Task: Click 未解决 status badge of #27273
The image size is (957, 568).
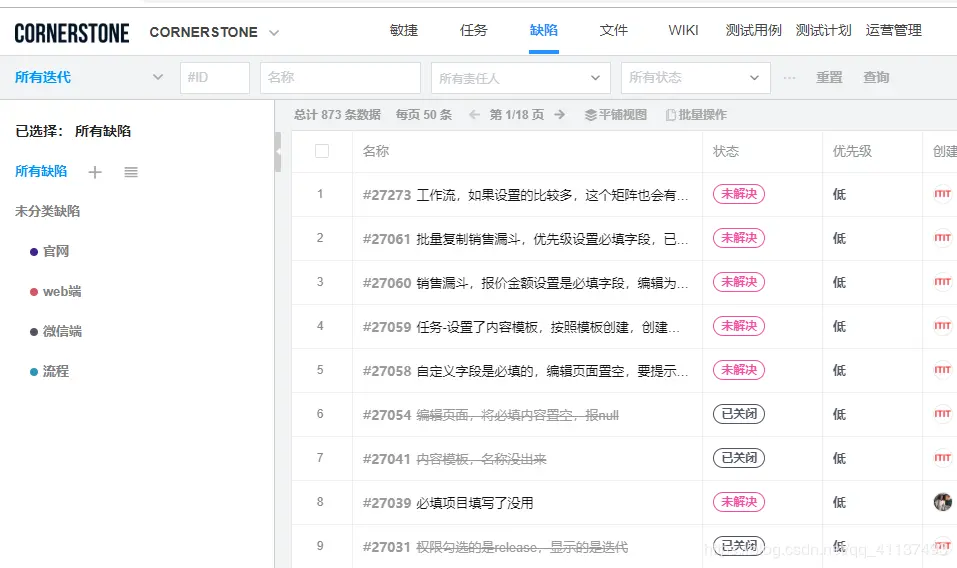Action: click(739, 194)
